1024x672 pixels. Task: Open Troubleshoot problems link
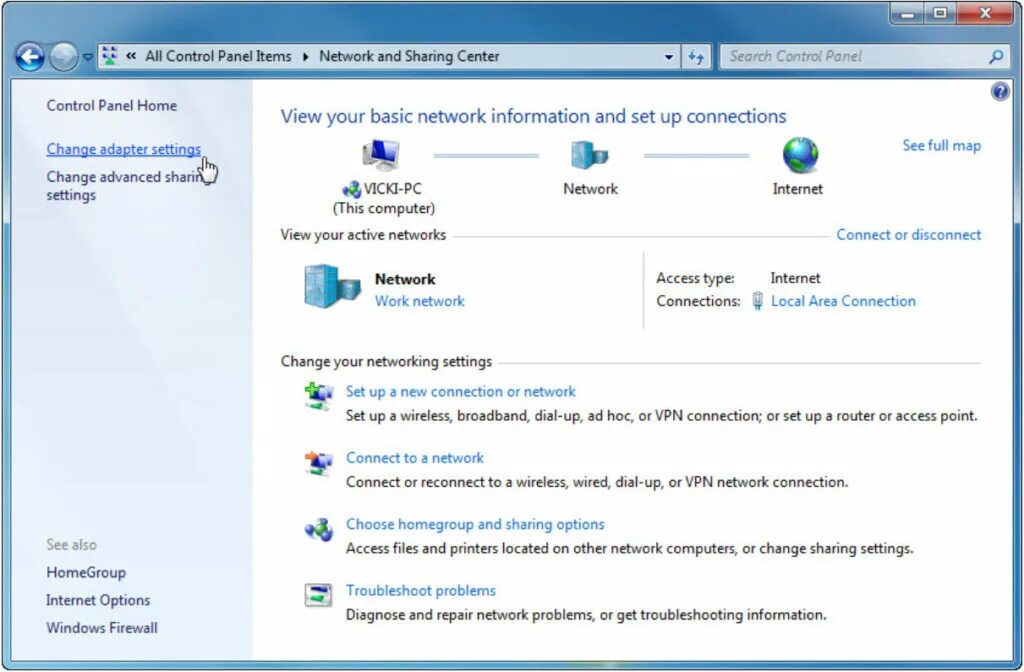click(x=421, y=590)
